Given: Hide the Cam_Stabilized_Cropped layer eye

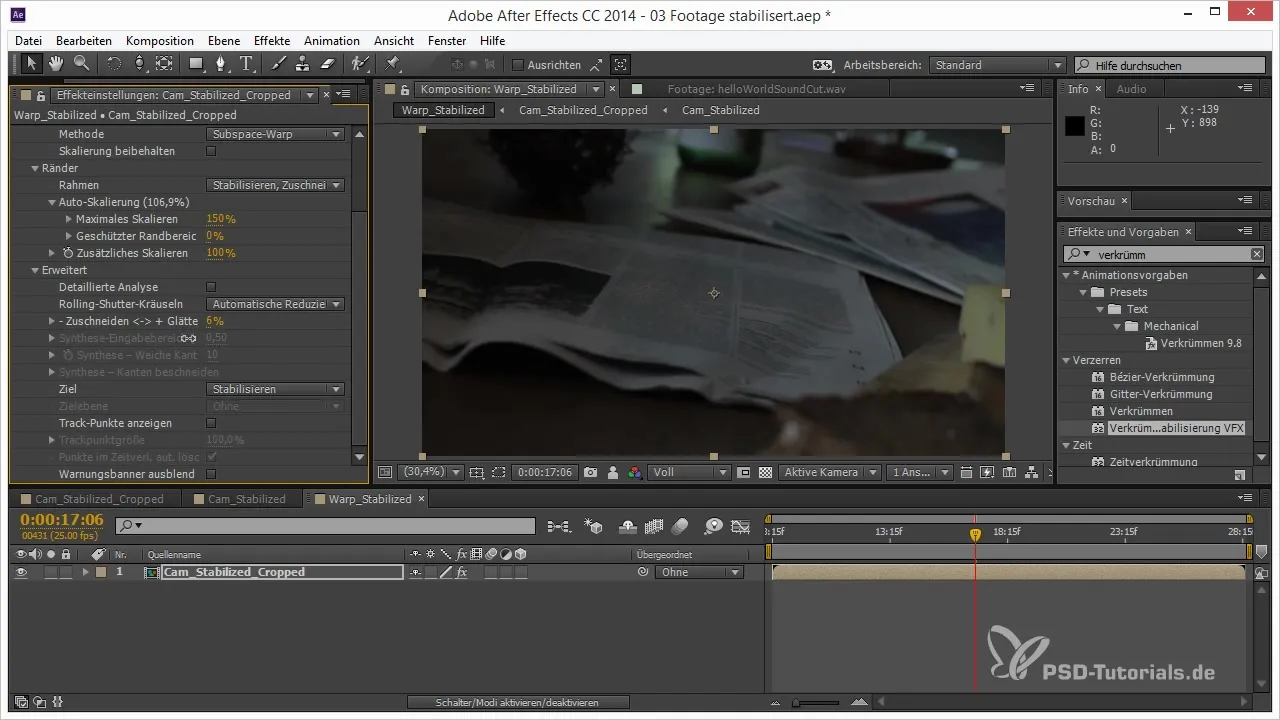Looking at the screenshot, I should (x=22, y=572).
